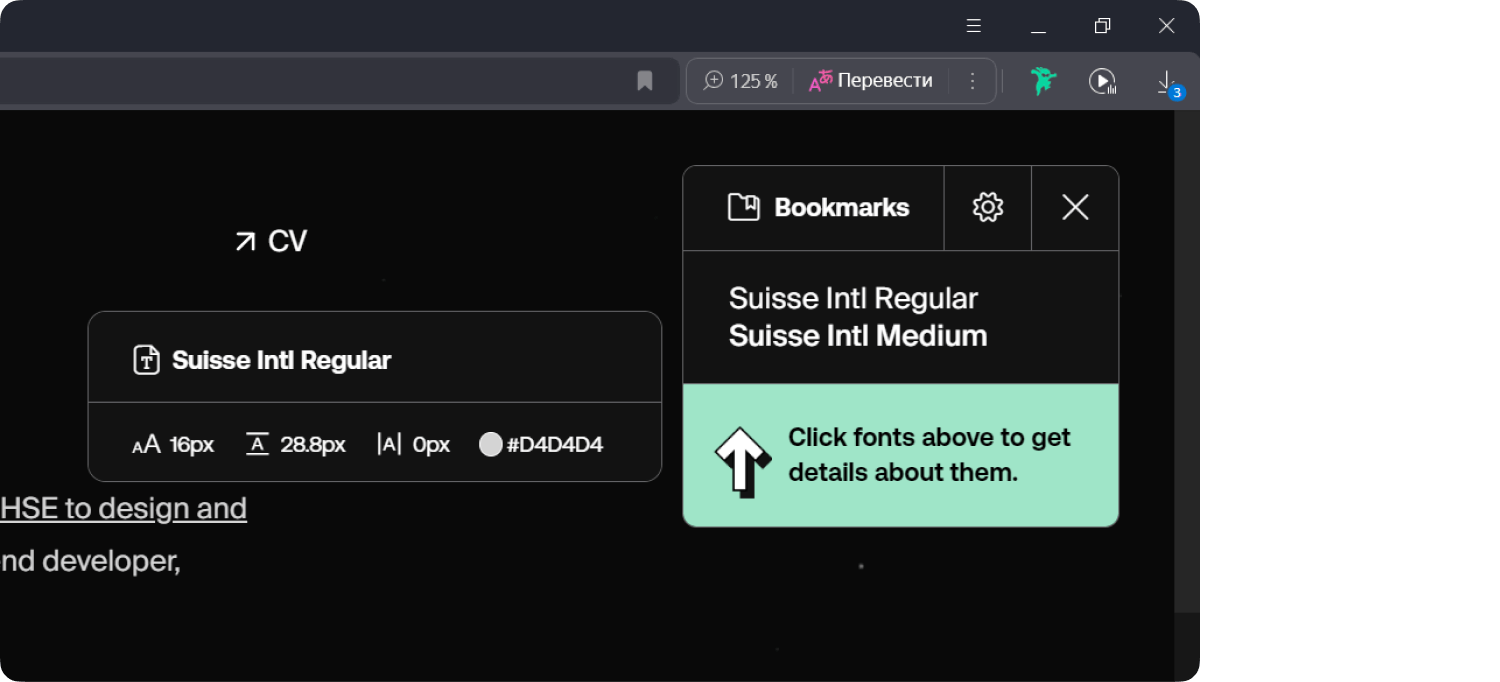Open the browser hamburger menu

974,26
